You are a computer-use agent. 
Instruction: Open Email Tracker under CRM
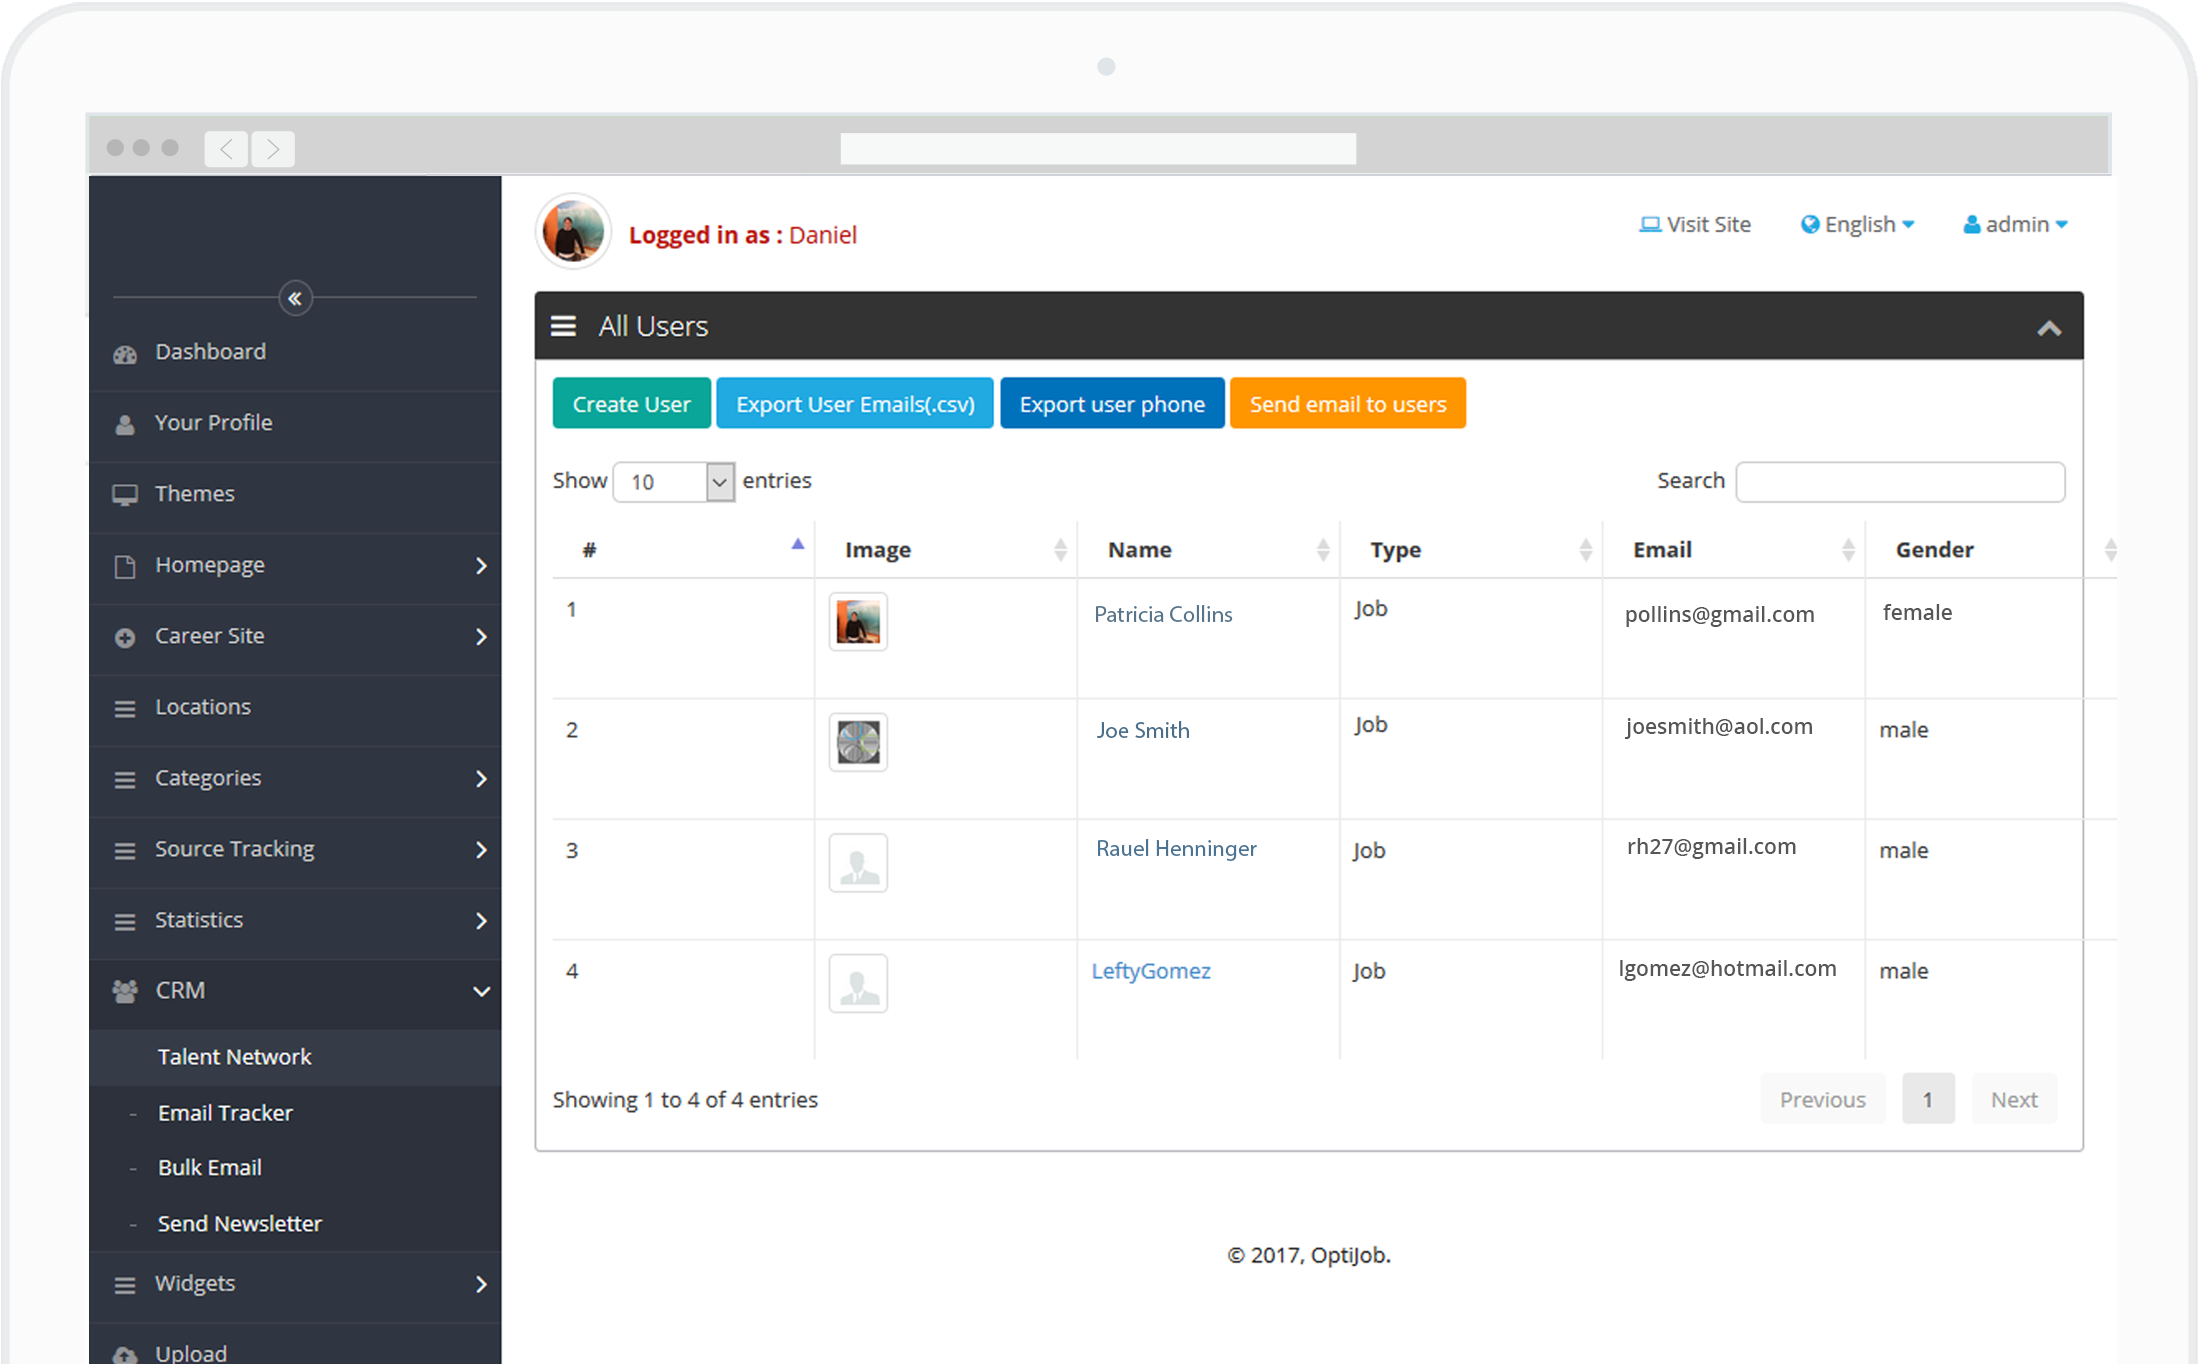click(x=225, y=1113)
